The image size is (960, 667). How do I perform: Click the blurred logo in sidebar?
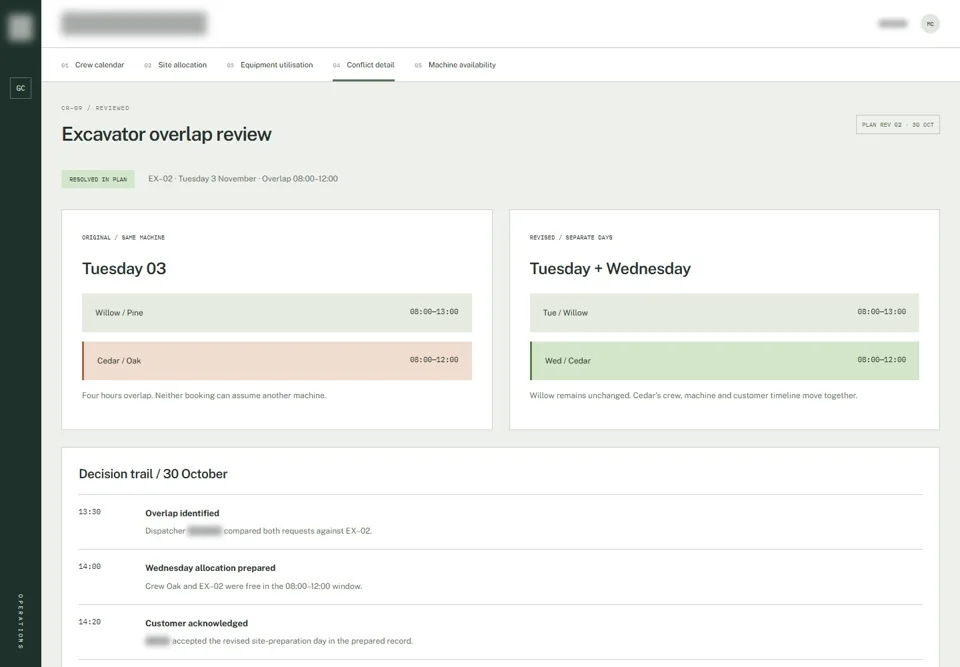click(x=21, y=27)
